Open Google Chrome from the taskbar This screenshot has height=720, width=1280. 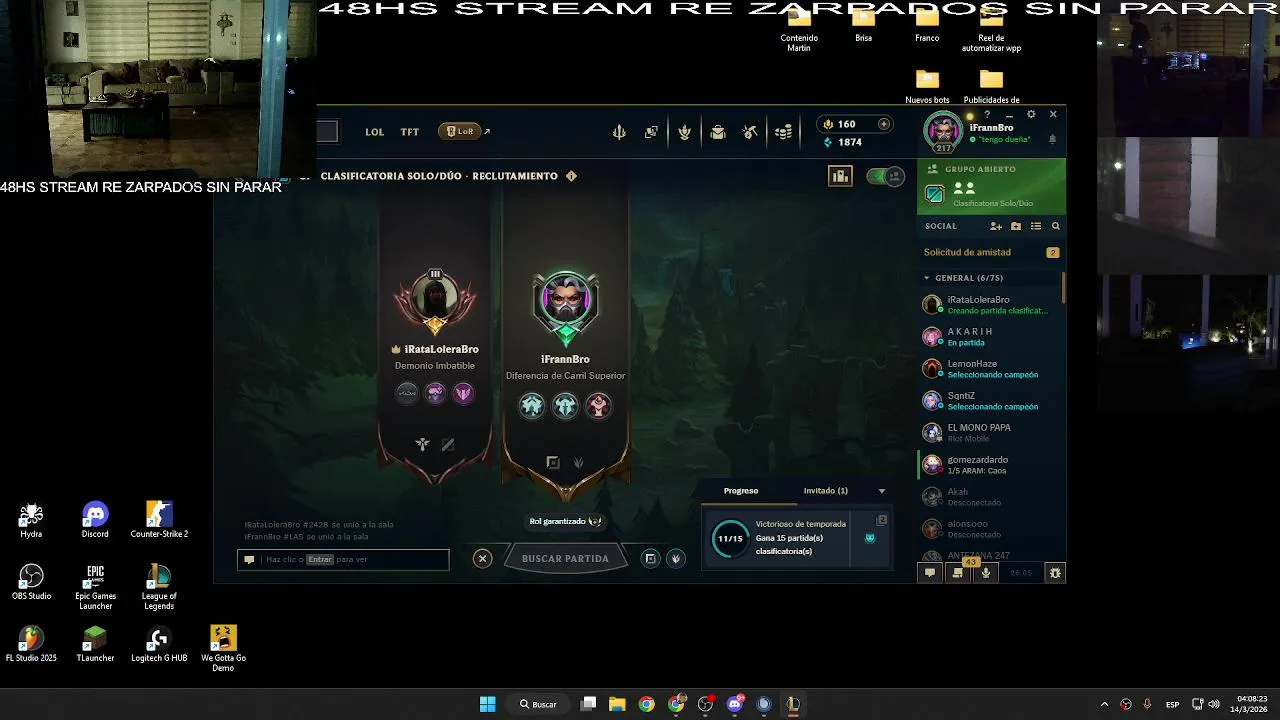coord(647,704)
